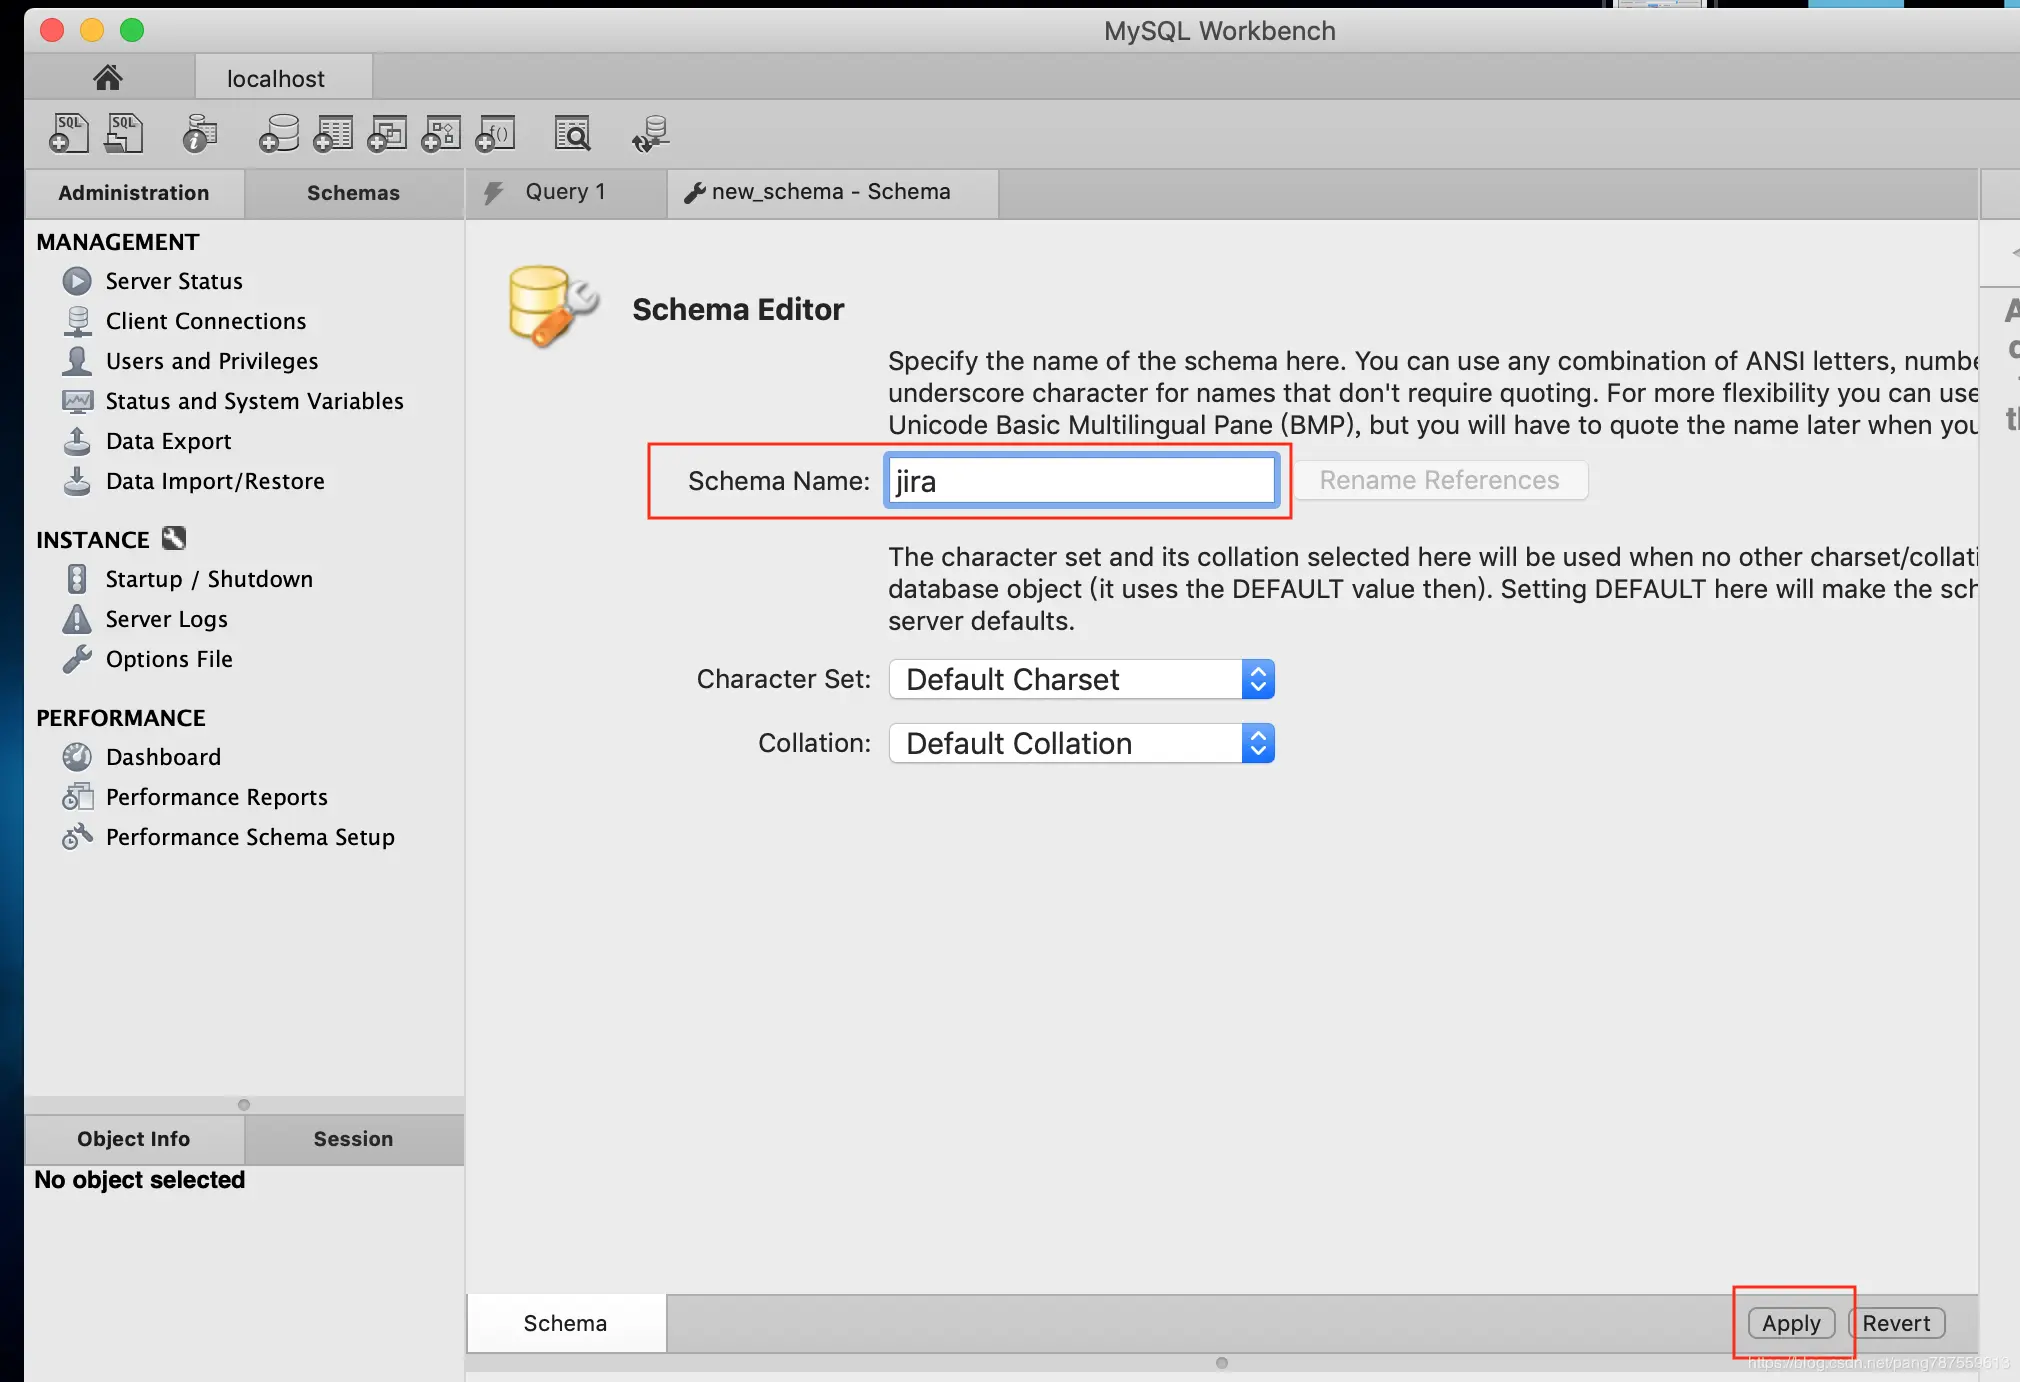Screen dimensions: 2020x1382
Task: Click create new function toolbar icon
Action: (x=495, y=133)
